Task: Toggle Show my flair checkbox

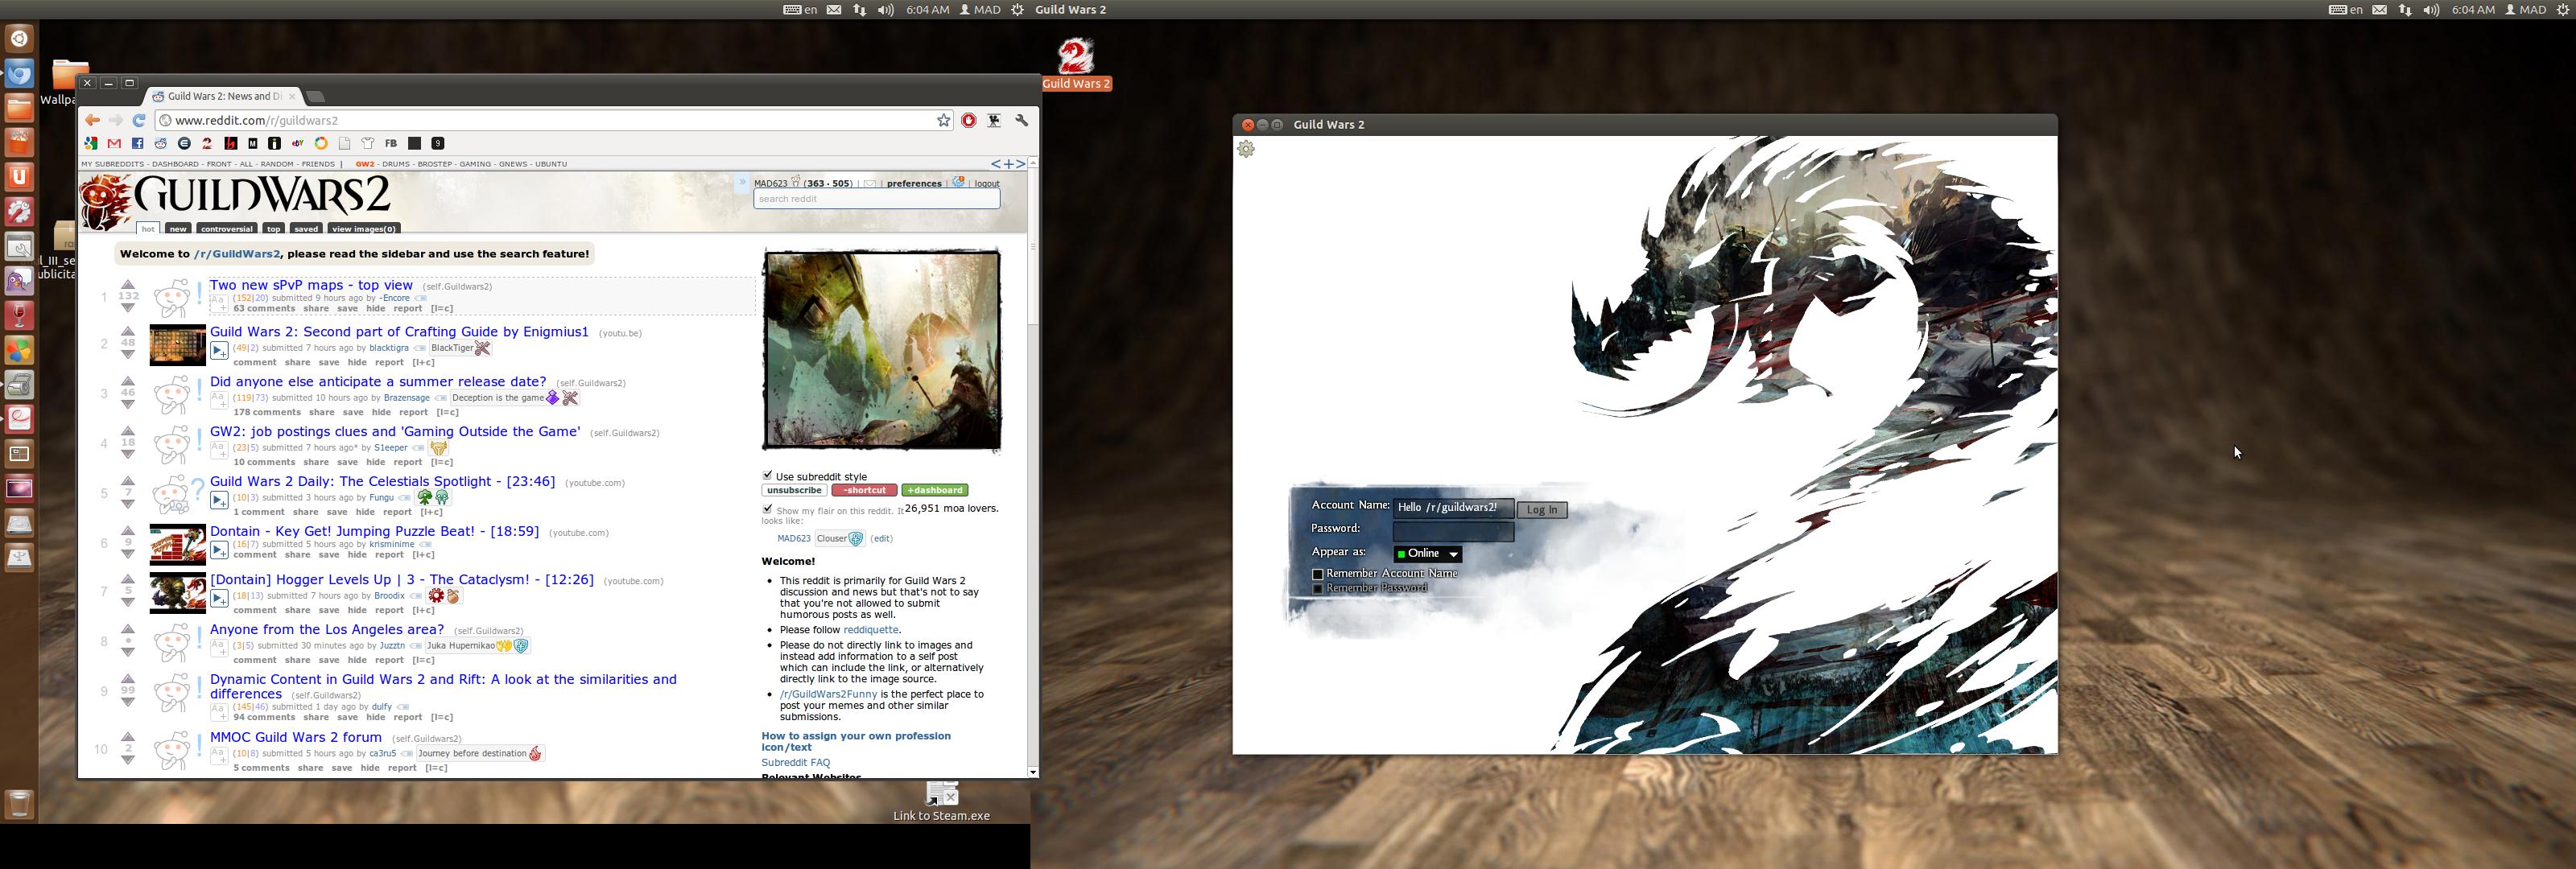Action: click(x=767, y=510)
